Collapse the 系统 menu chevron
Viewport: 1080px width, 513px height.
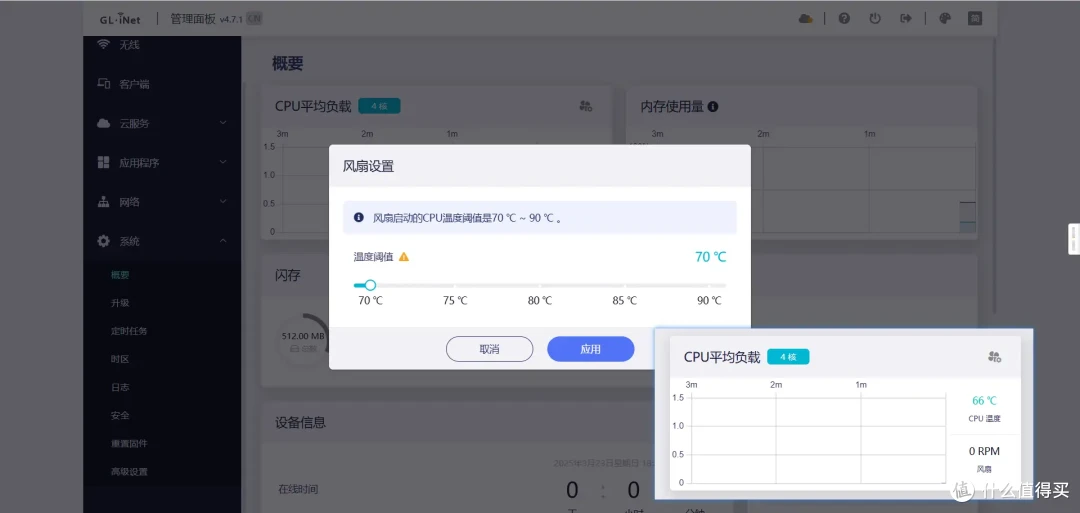(222, 241)
